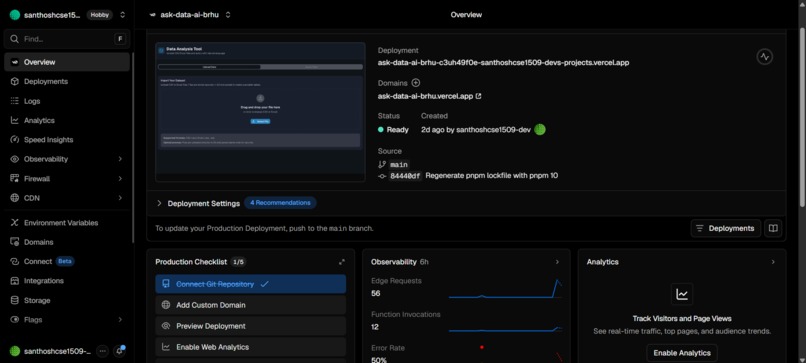Select Preview Deployment checklist item
Viewport: 806px width, 363px height.
[x=250, y=326]
